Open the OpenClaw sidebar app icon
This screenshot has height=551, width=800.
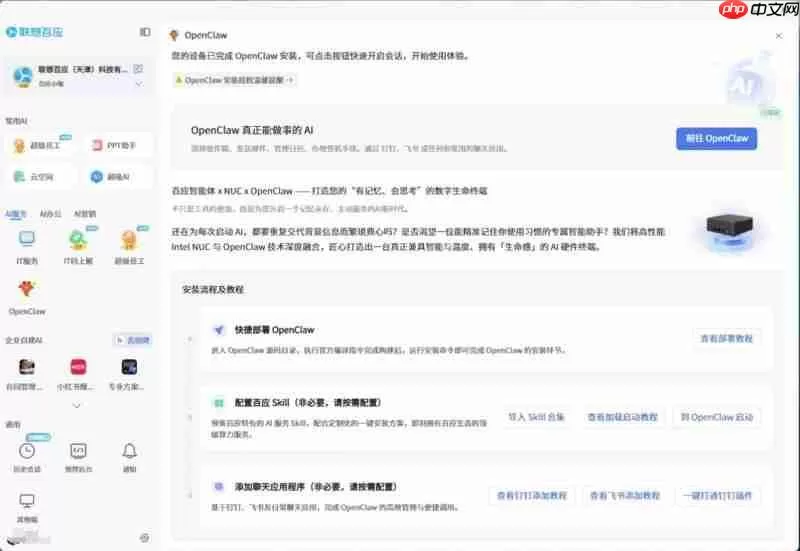tap(27, 289)
